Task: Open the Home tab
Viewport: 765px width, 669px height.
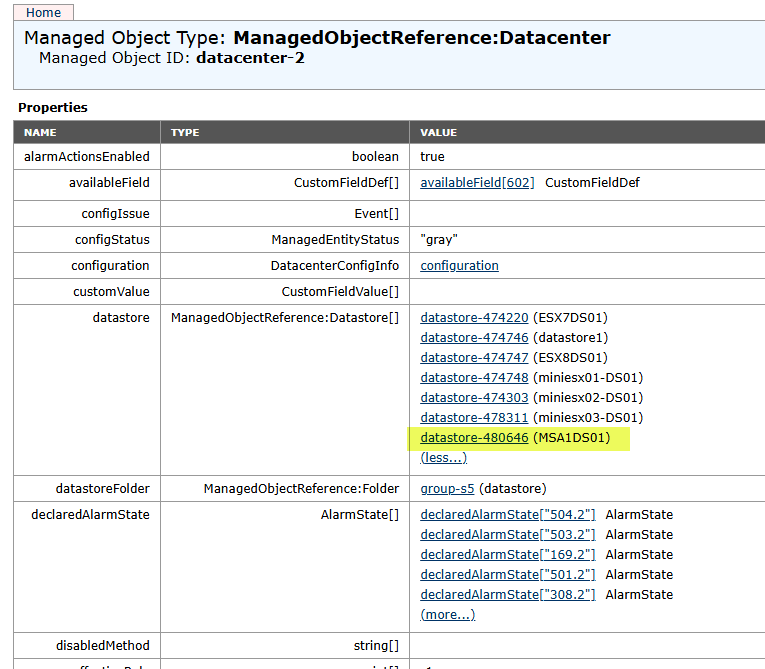Action: tap(43, 12)
